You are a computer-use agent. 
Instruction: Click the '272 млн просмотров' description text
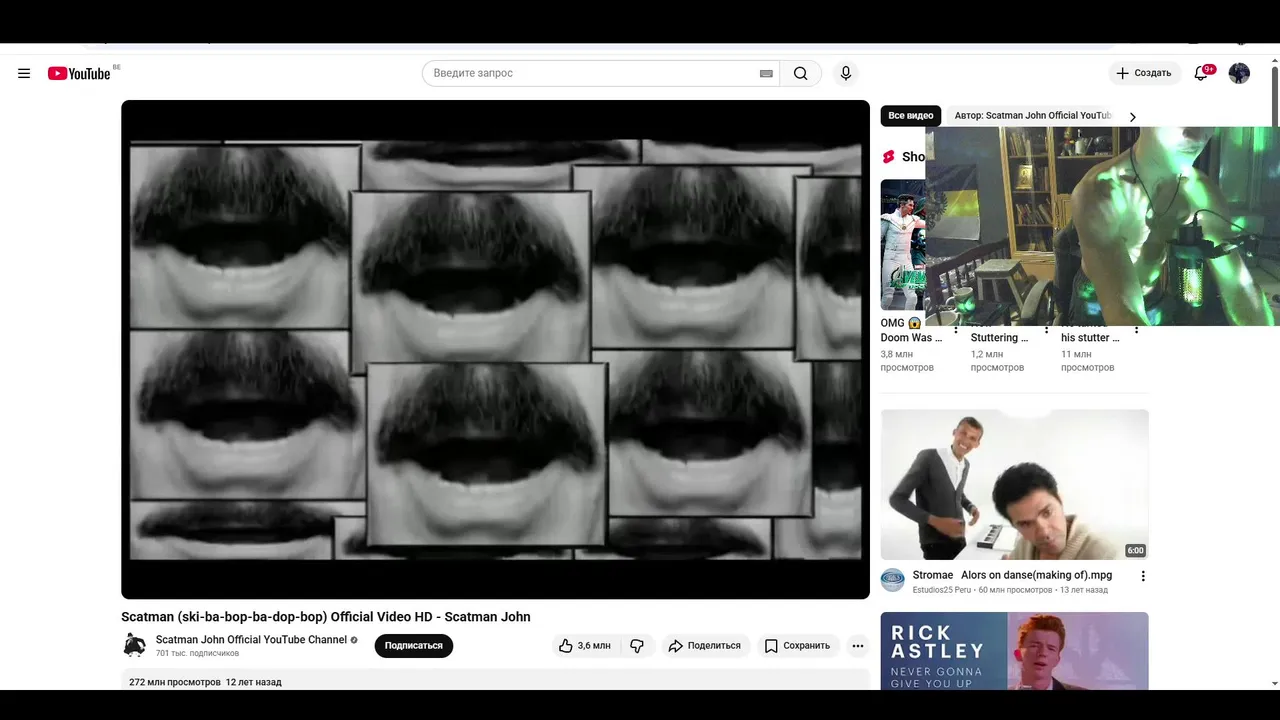(175, 682)
